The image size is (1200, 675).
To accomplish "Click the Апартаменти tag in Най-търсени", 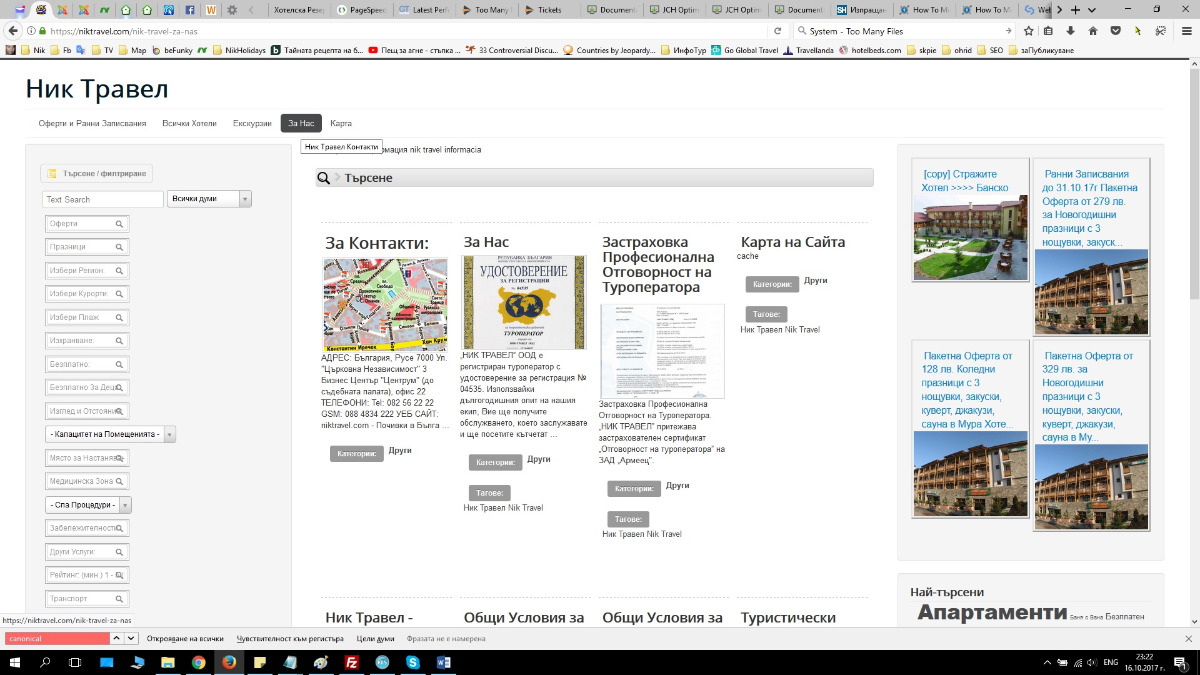I will (992, 612).
